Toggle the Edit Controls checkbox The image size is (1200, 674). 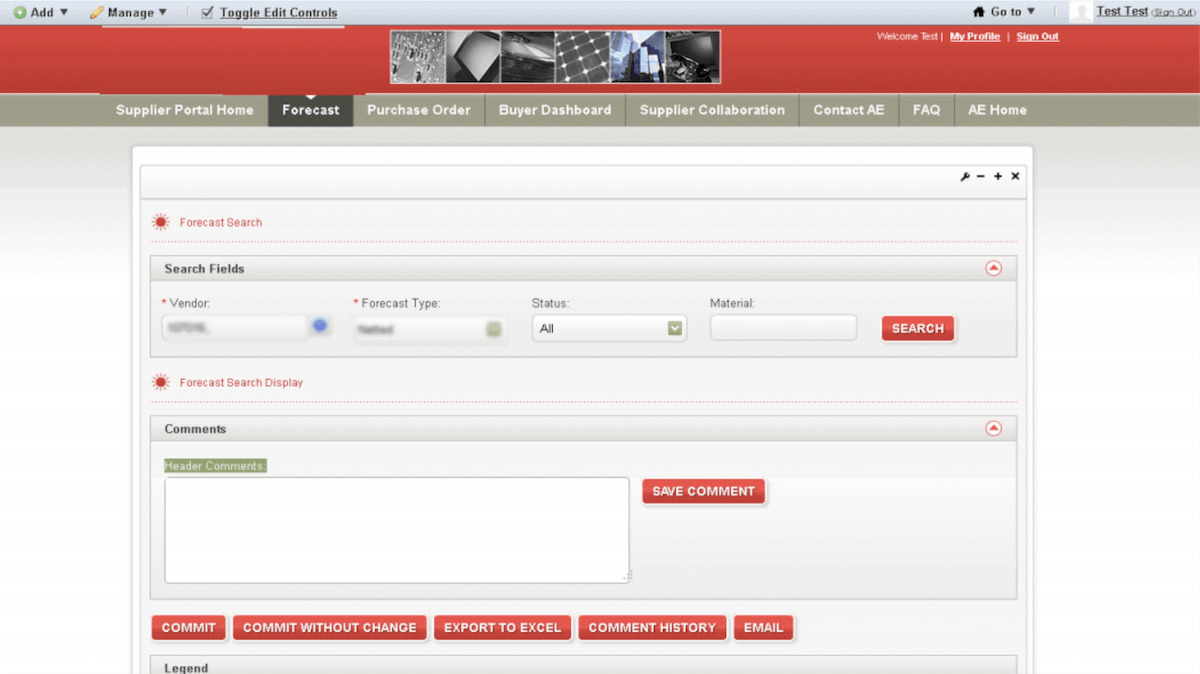(208, 13)
